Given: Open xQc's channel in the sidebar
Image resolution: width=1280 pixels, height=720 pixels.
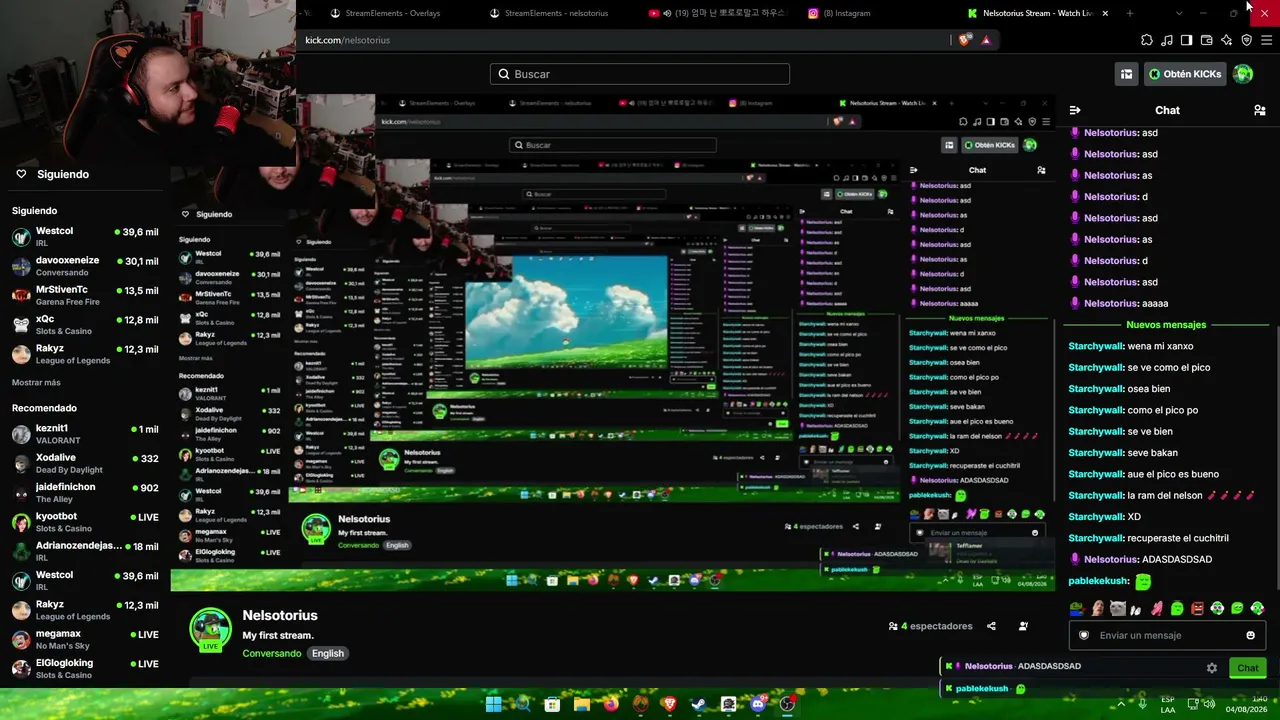Looking at the screenshot, I should click(x=85, y=325).
